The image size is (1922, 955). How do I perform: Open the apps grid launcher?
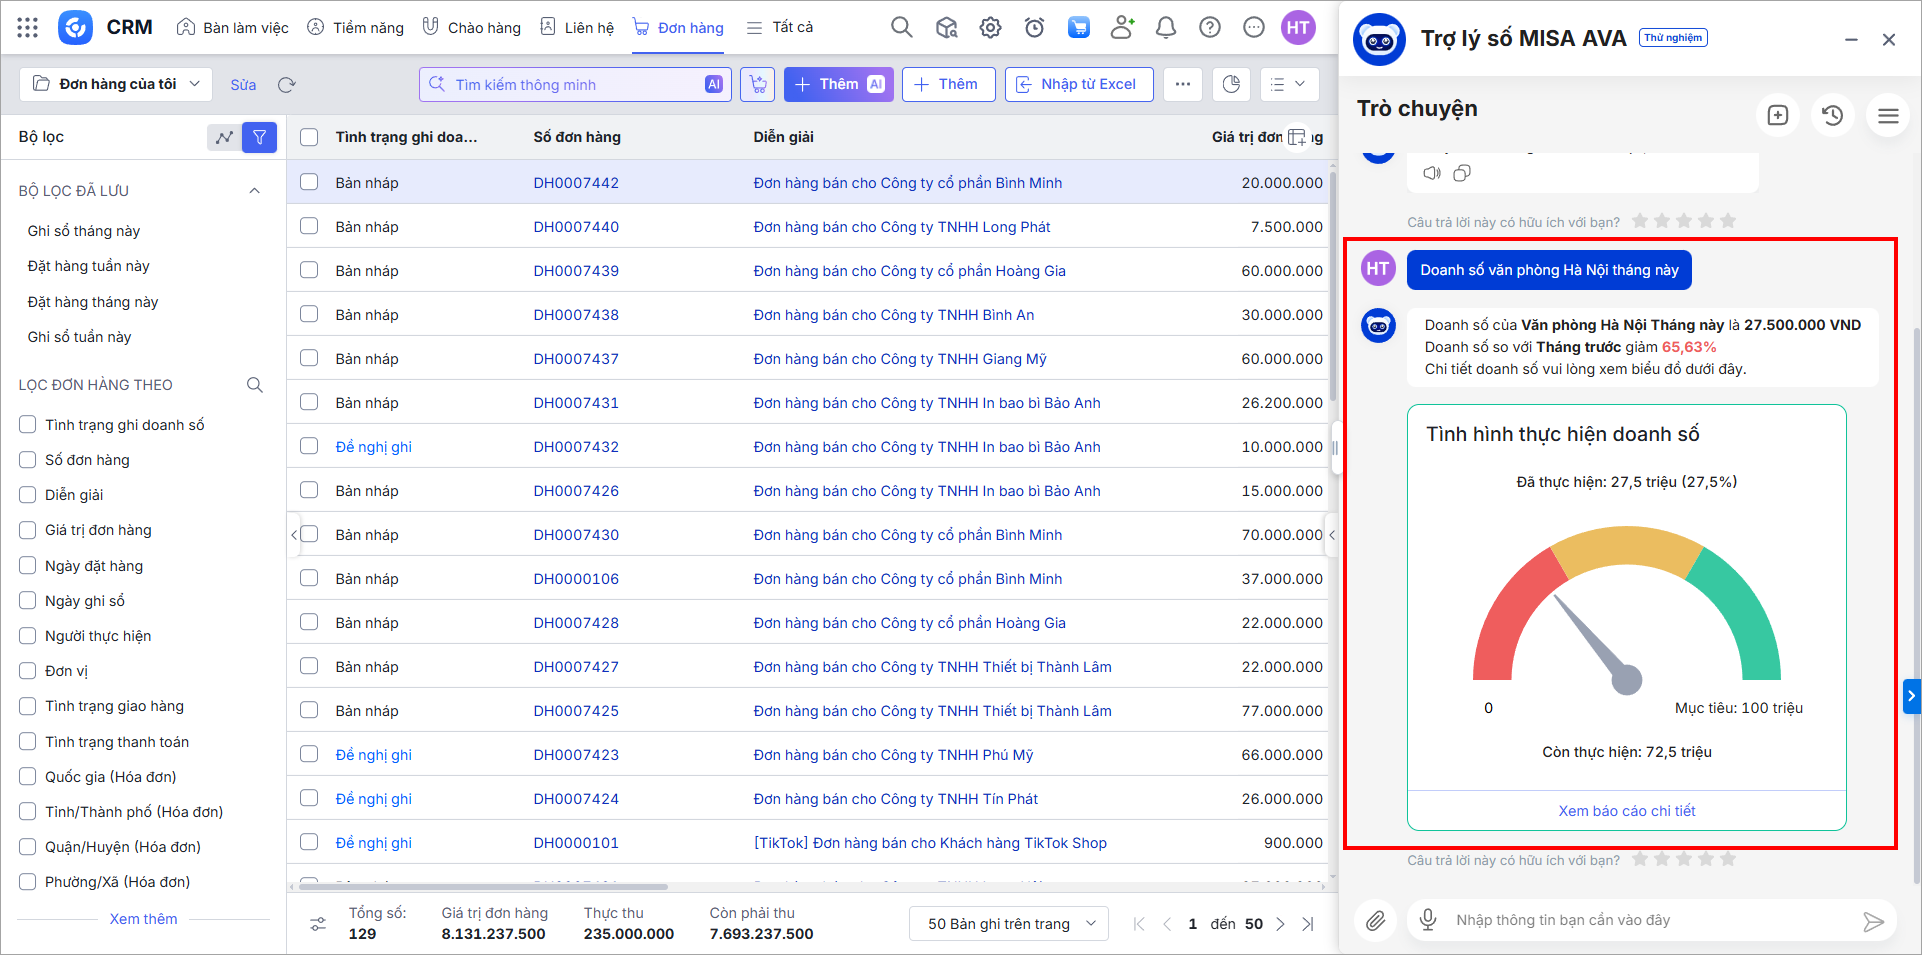tap(28, 28)
